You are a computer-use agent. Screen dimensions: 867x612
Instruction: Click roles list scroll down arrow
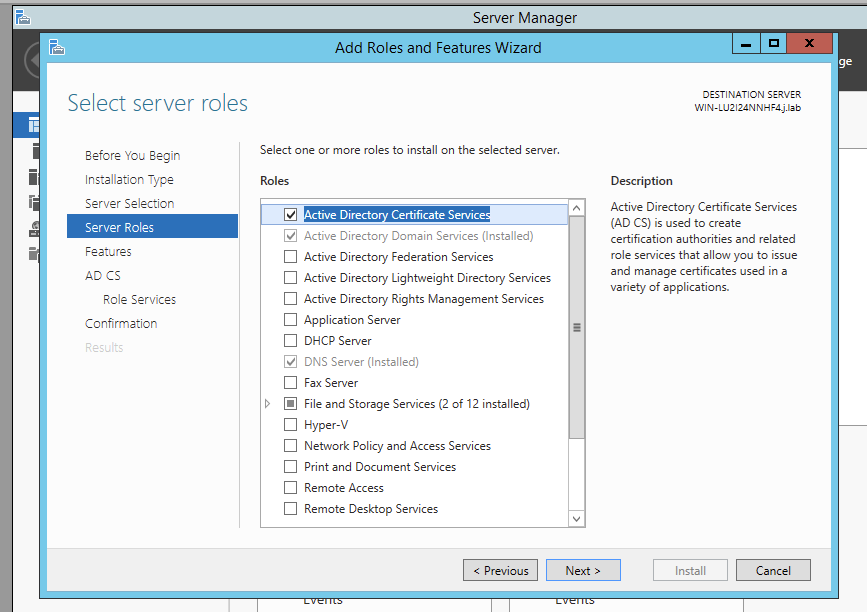click(576, 519)
